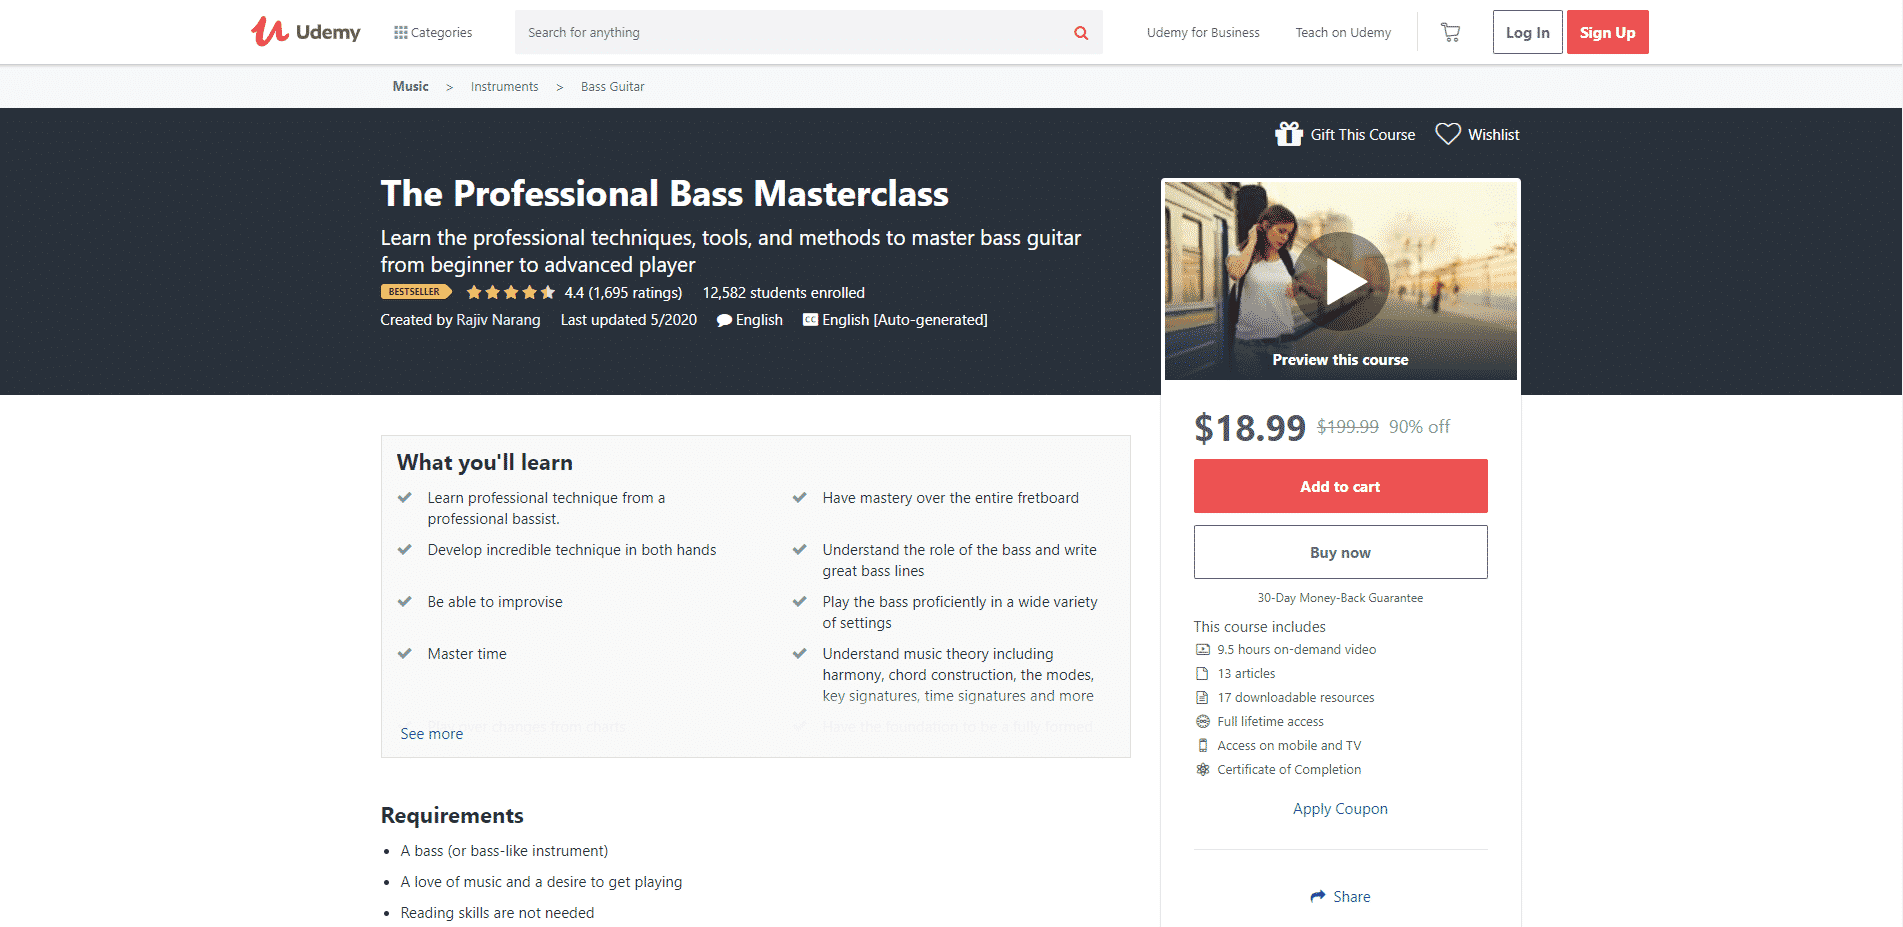Image resolution: width=1903 pixels, height=927 pixels.
Task: Click 17 downloadable resources text
Action: coord(1295,698)
